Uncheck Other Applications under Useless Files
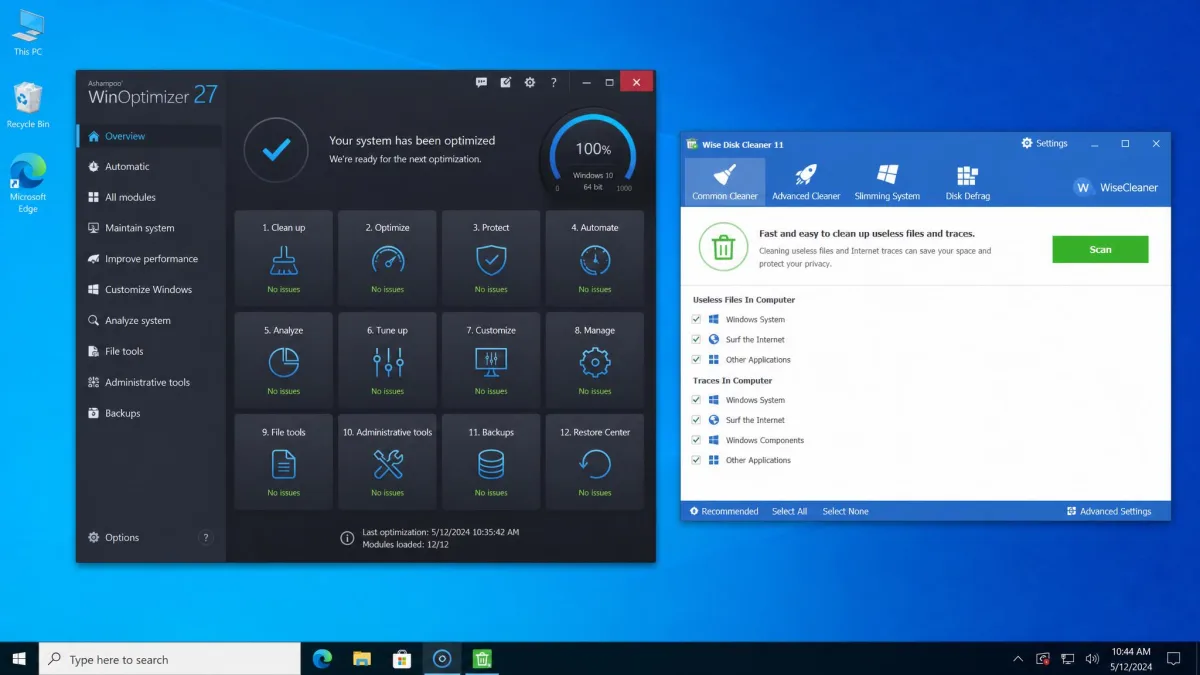 pyautogui.click(x=696, y=359)
